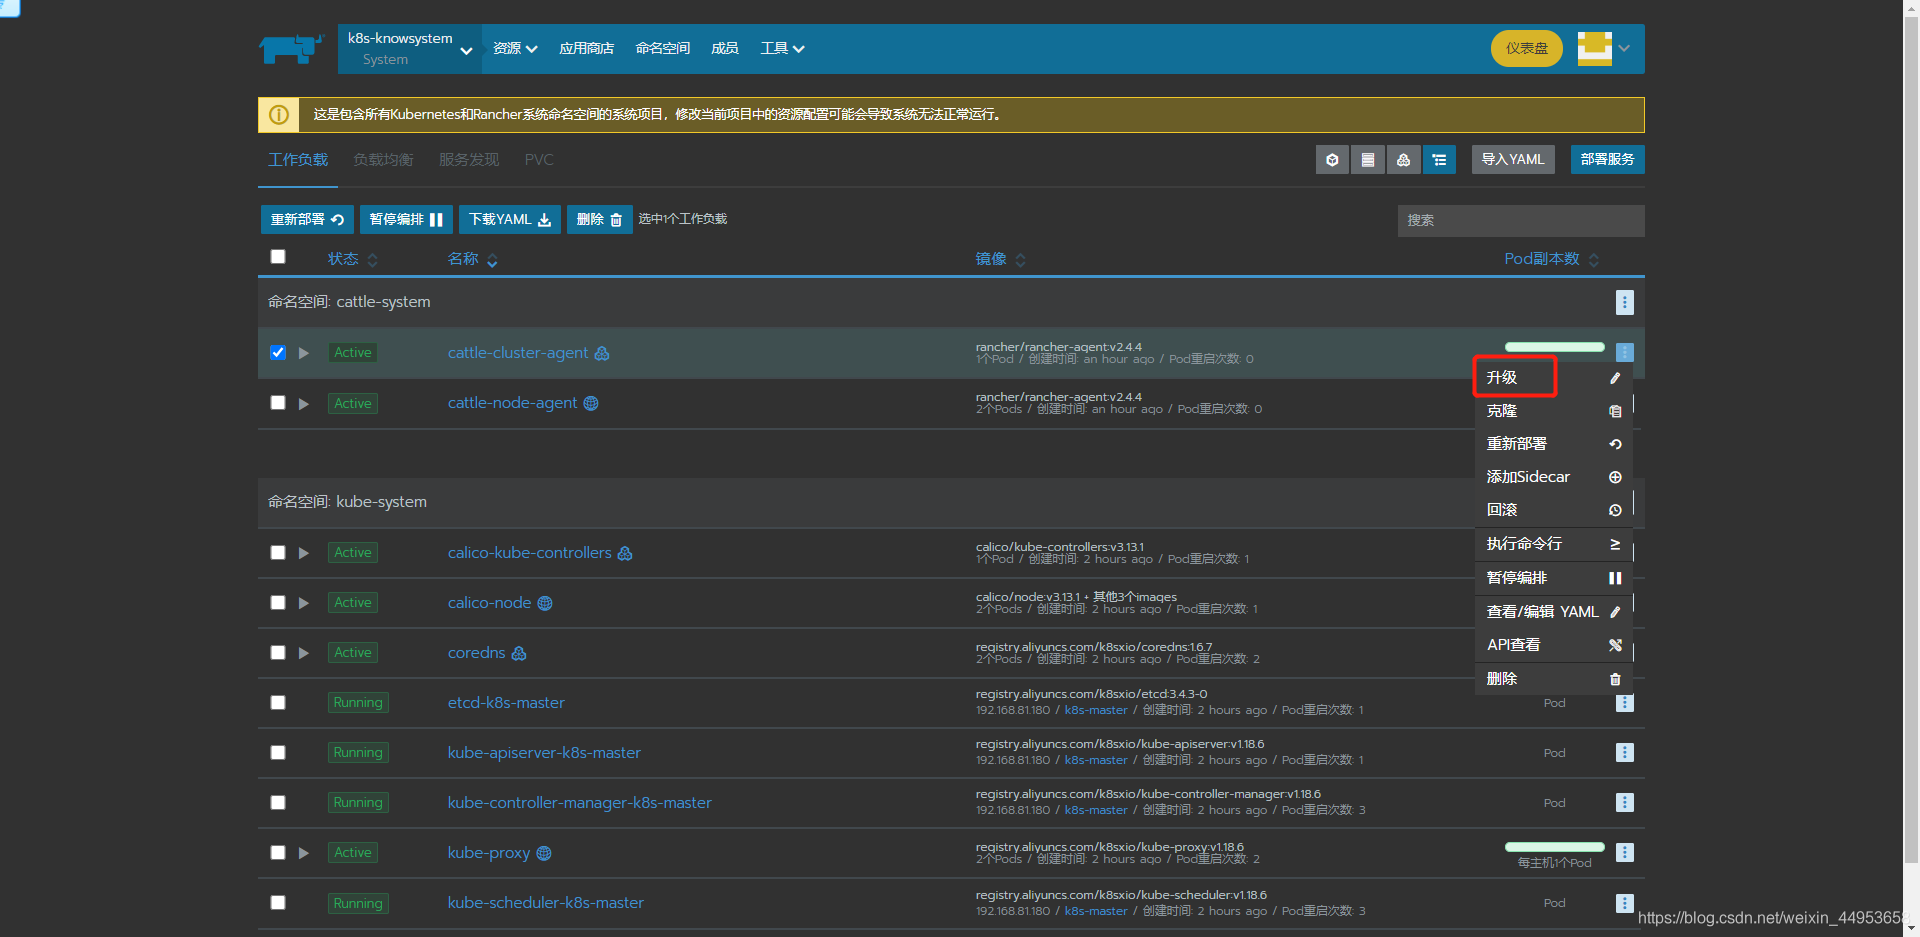The width and height of the screenshot is (1920, 937).
Task: Open the k8s-knowsystem project dropdown
Action: (x=410, y=49)
